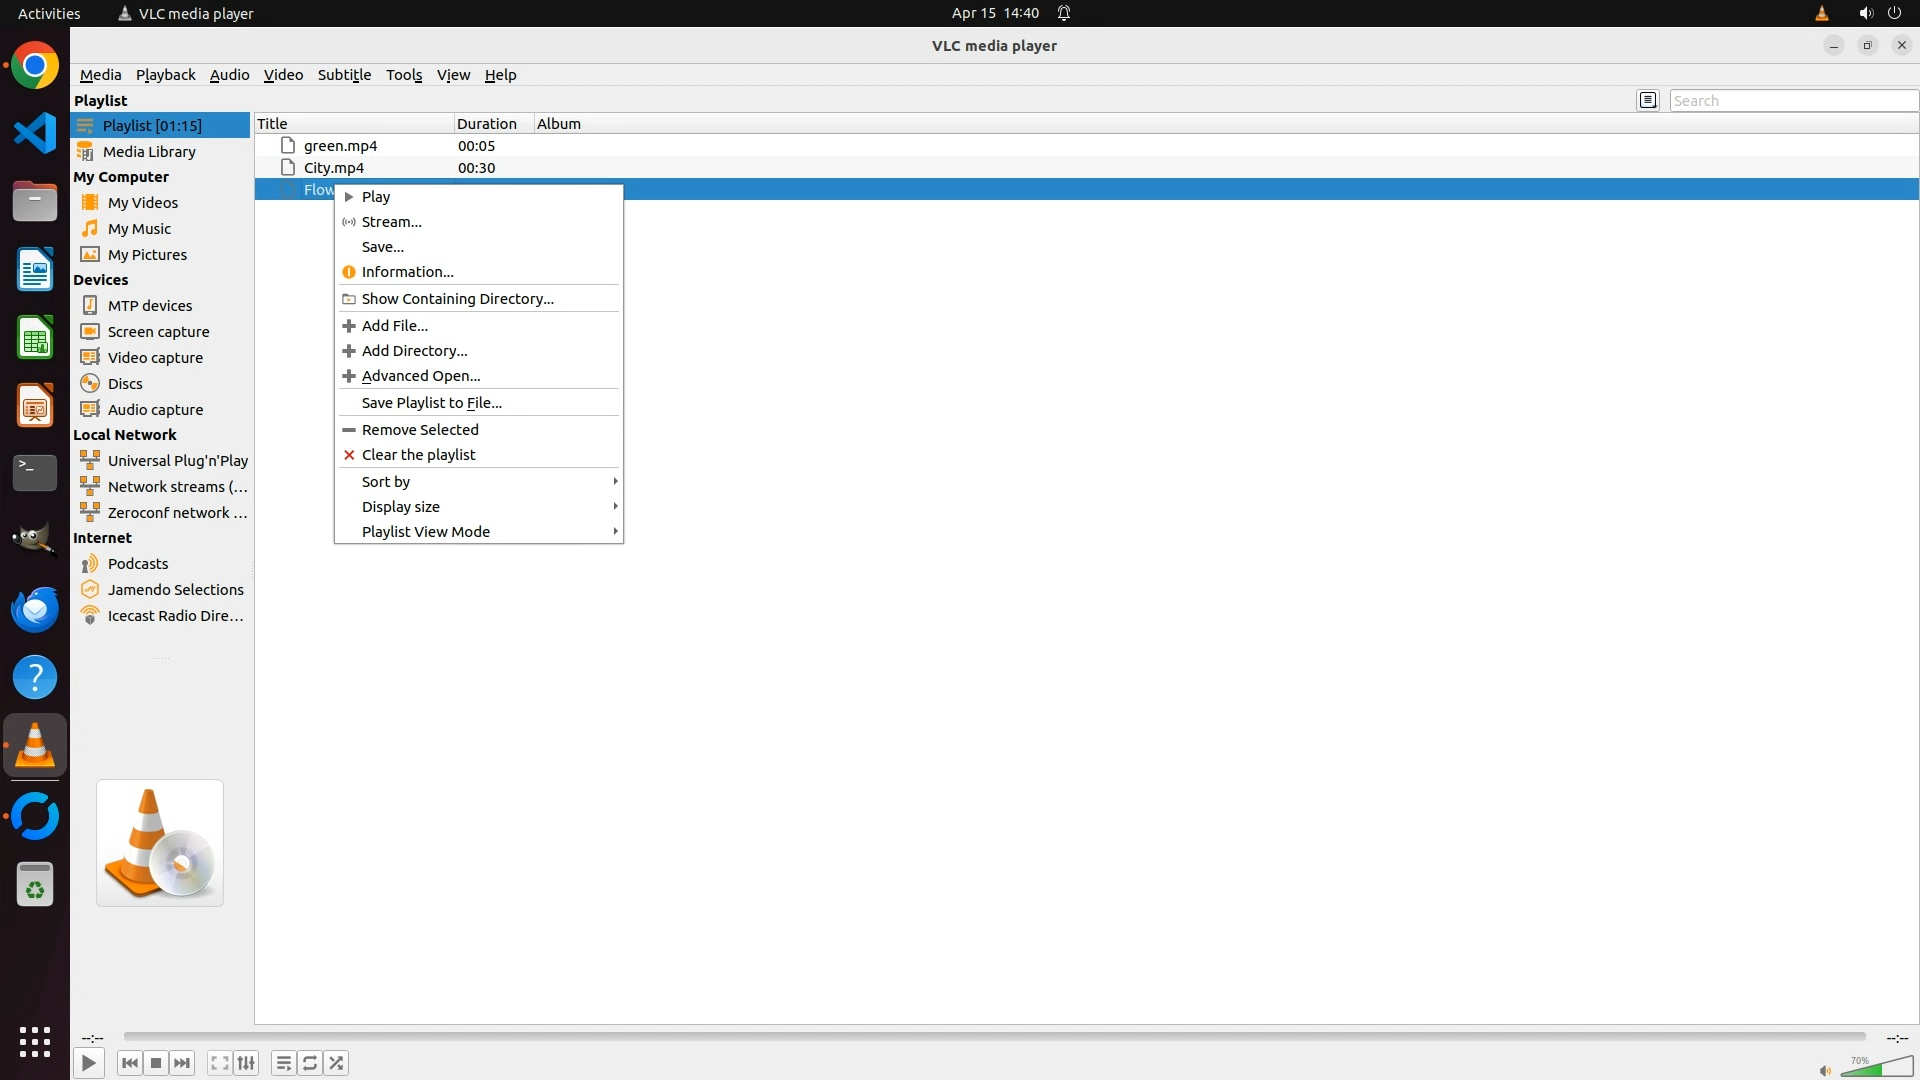
Task: Open the Tools menu
Action: pos(404,75)
